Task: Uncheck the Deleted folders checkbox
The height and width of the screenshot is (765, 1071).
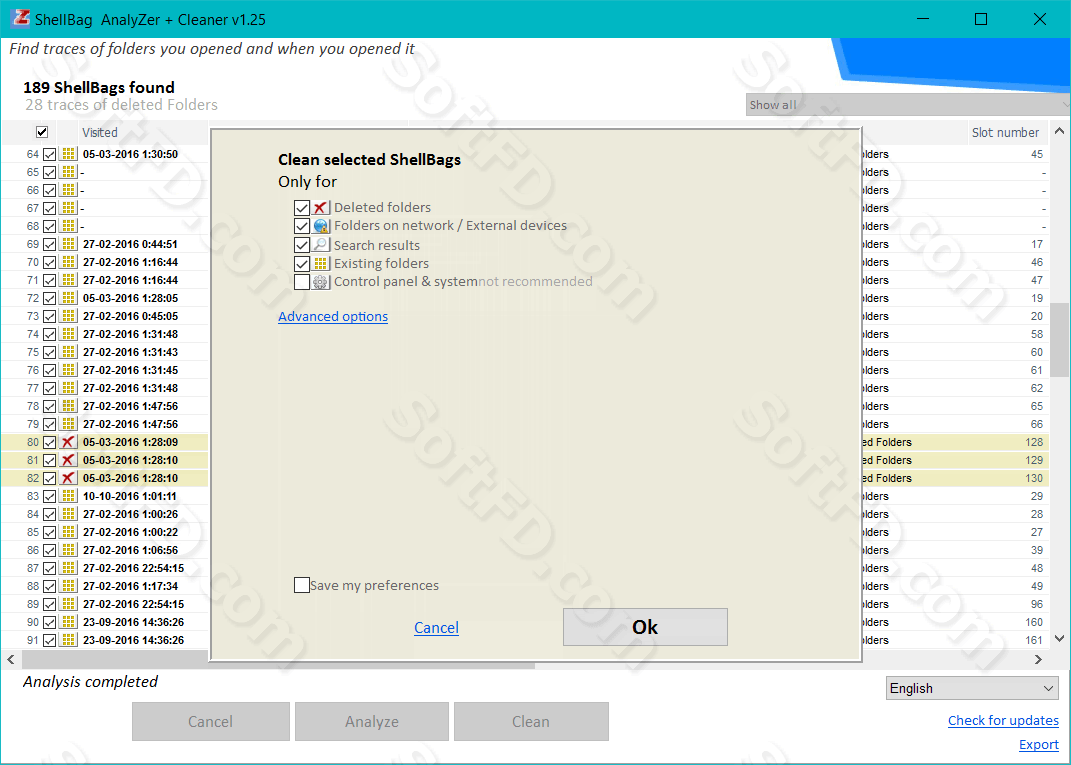Action: [x=302, y=208]
